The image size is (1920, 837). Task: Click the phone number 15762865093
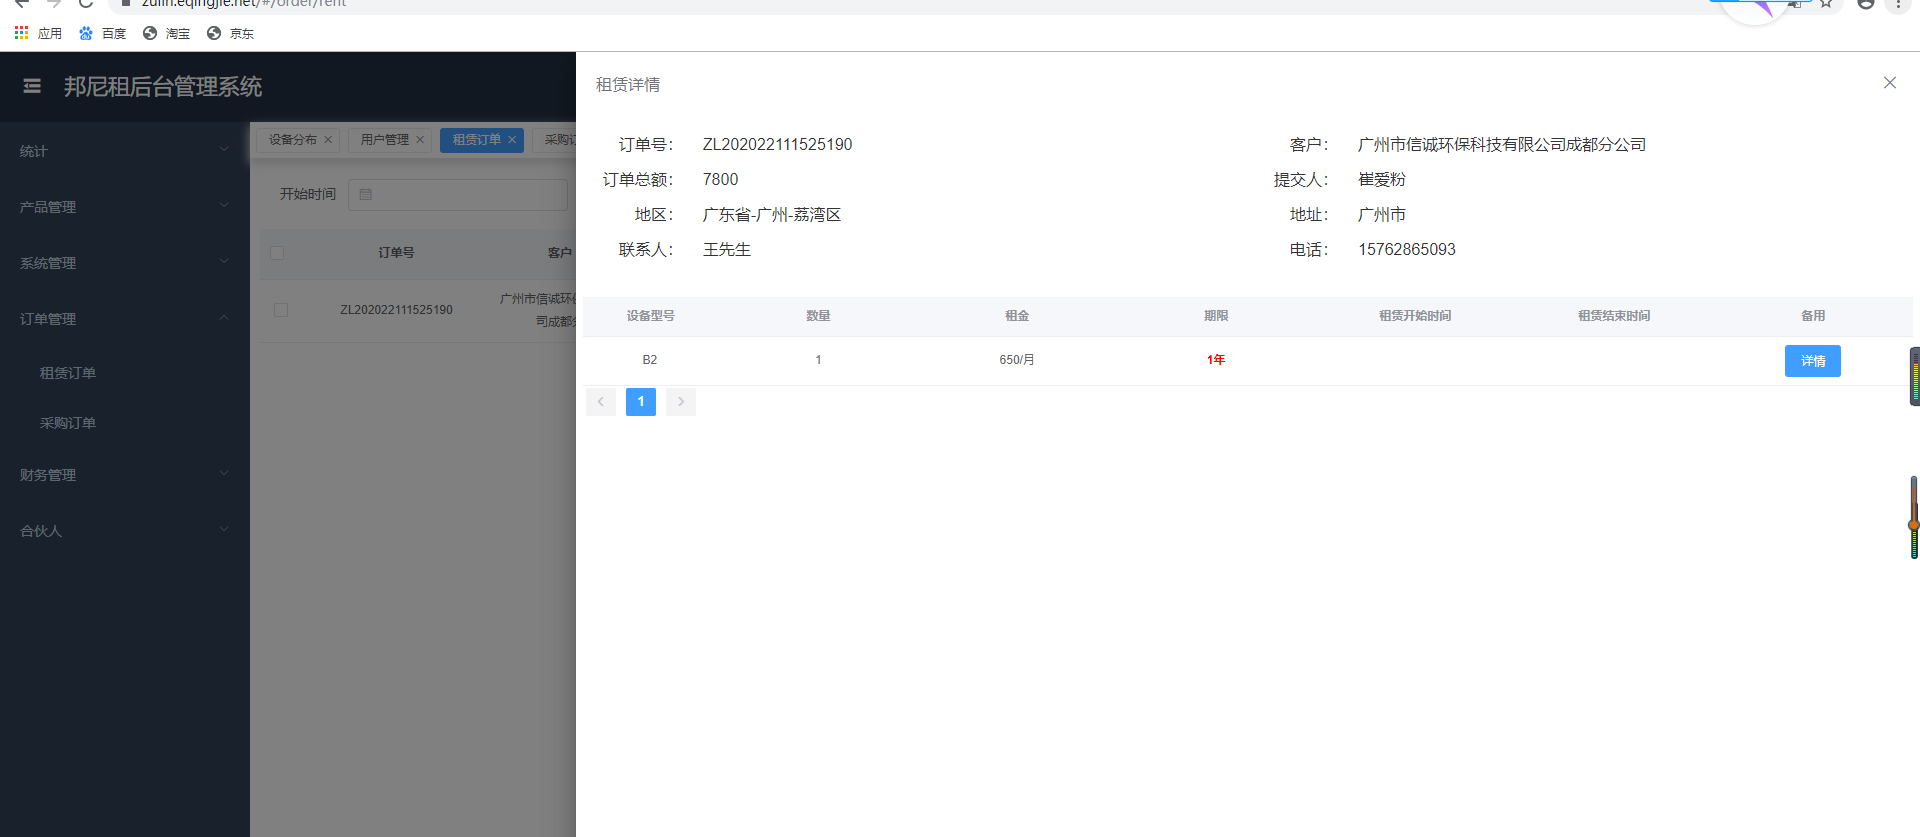(x=1406, y=250)
